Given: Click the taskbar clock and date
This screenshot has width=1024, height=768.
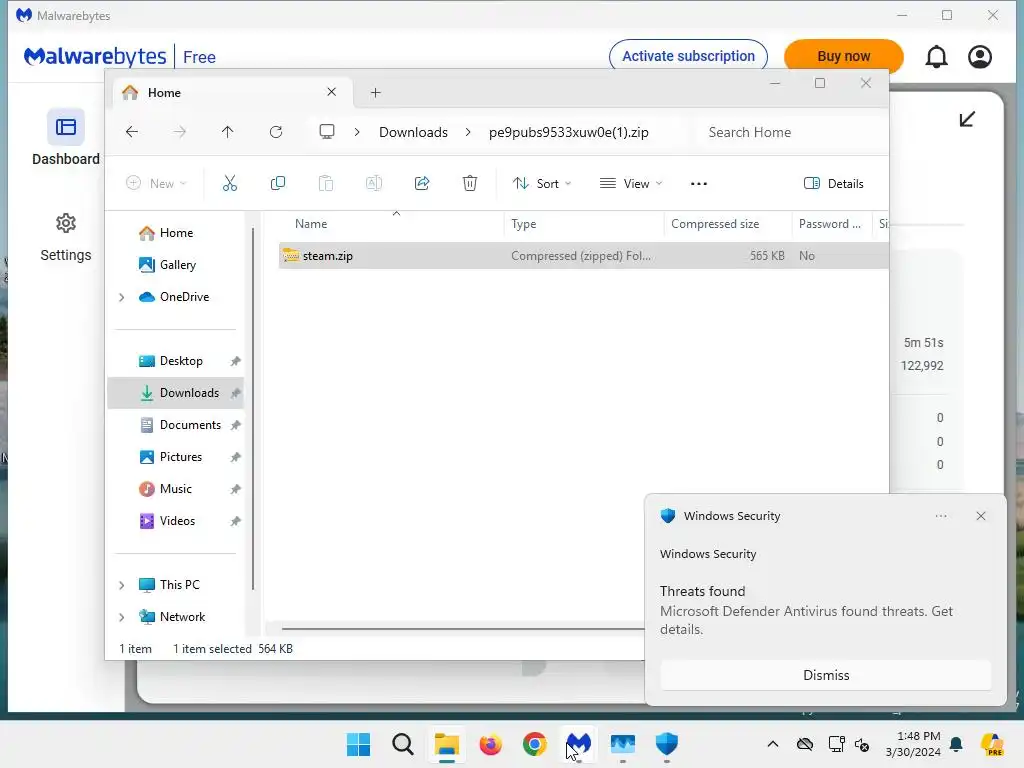Looking at the screenshot, I should 913,744.
